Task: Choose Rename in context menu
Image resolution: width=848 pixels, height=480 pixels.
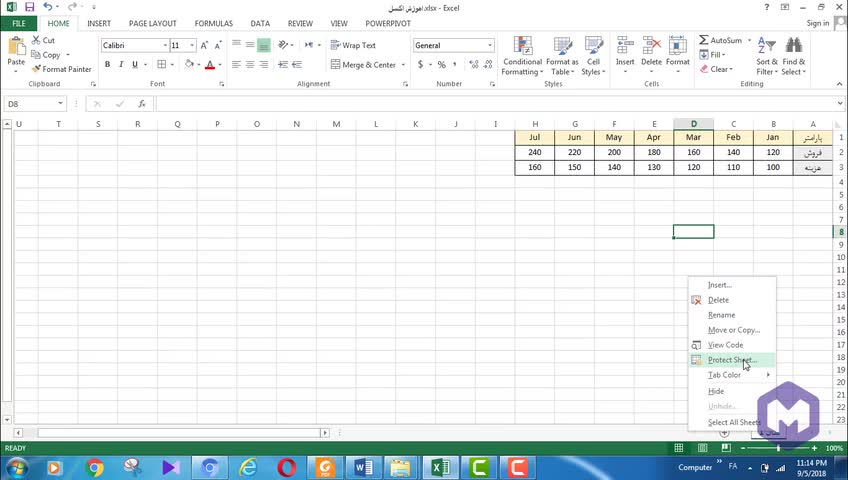Action: pos(732,315)
